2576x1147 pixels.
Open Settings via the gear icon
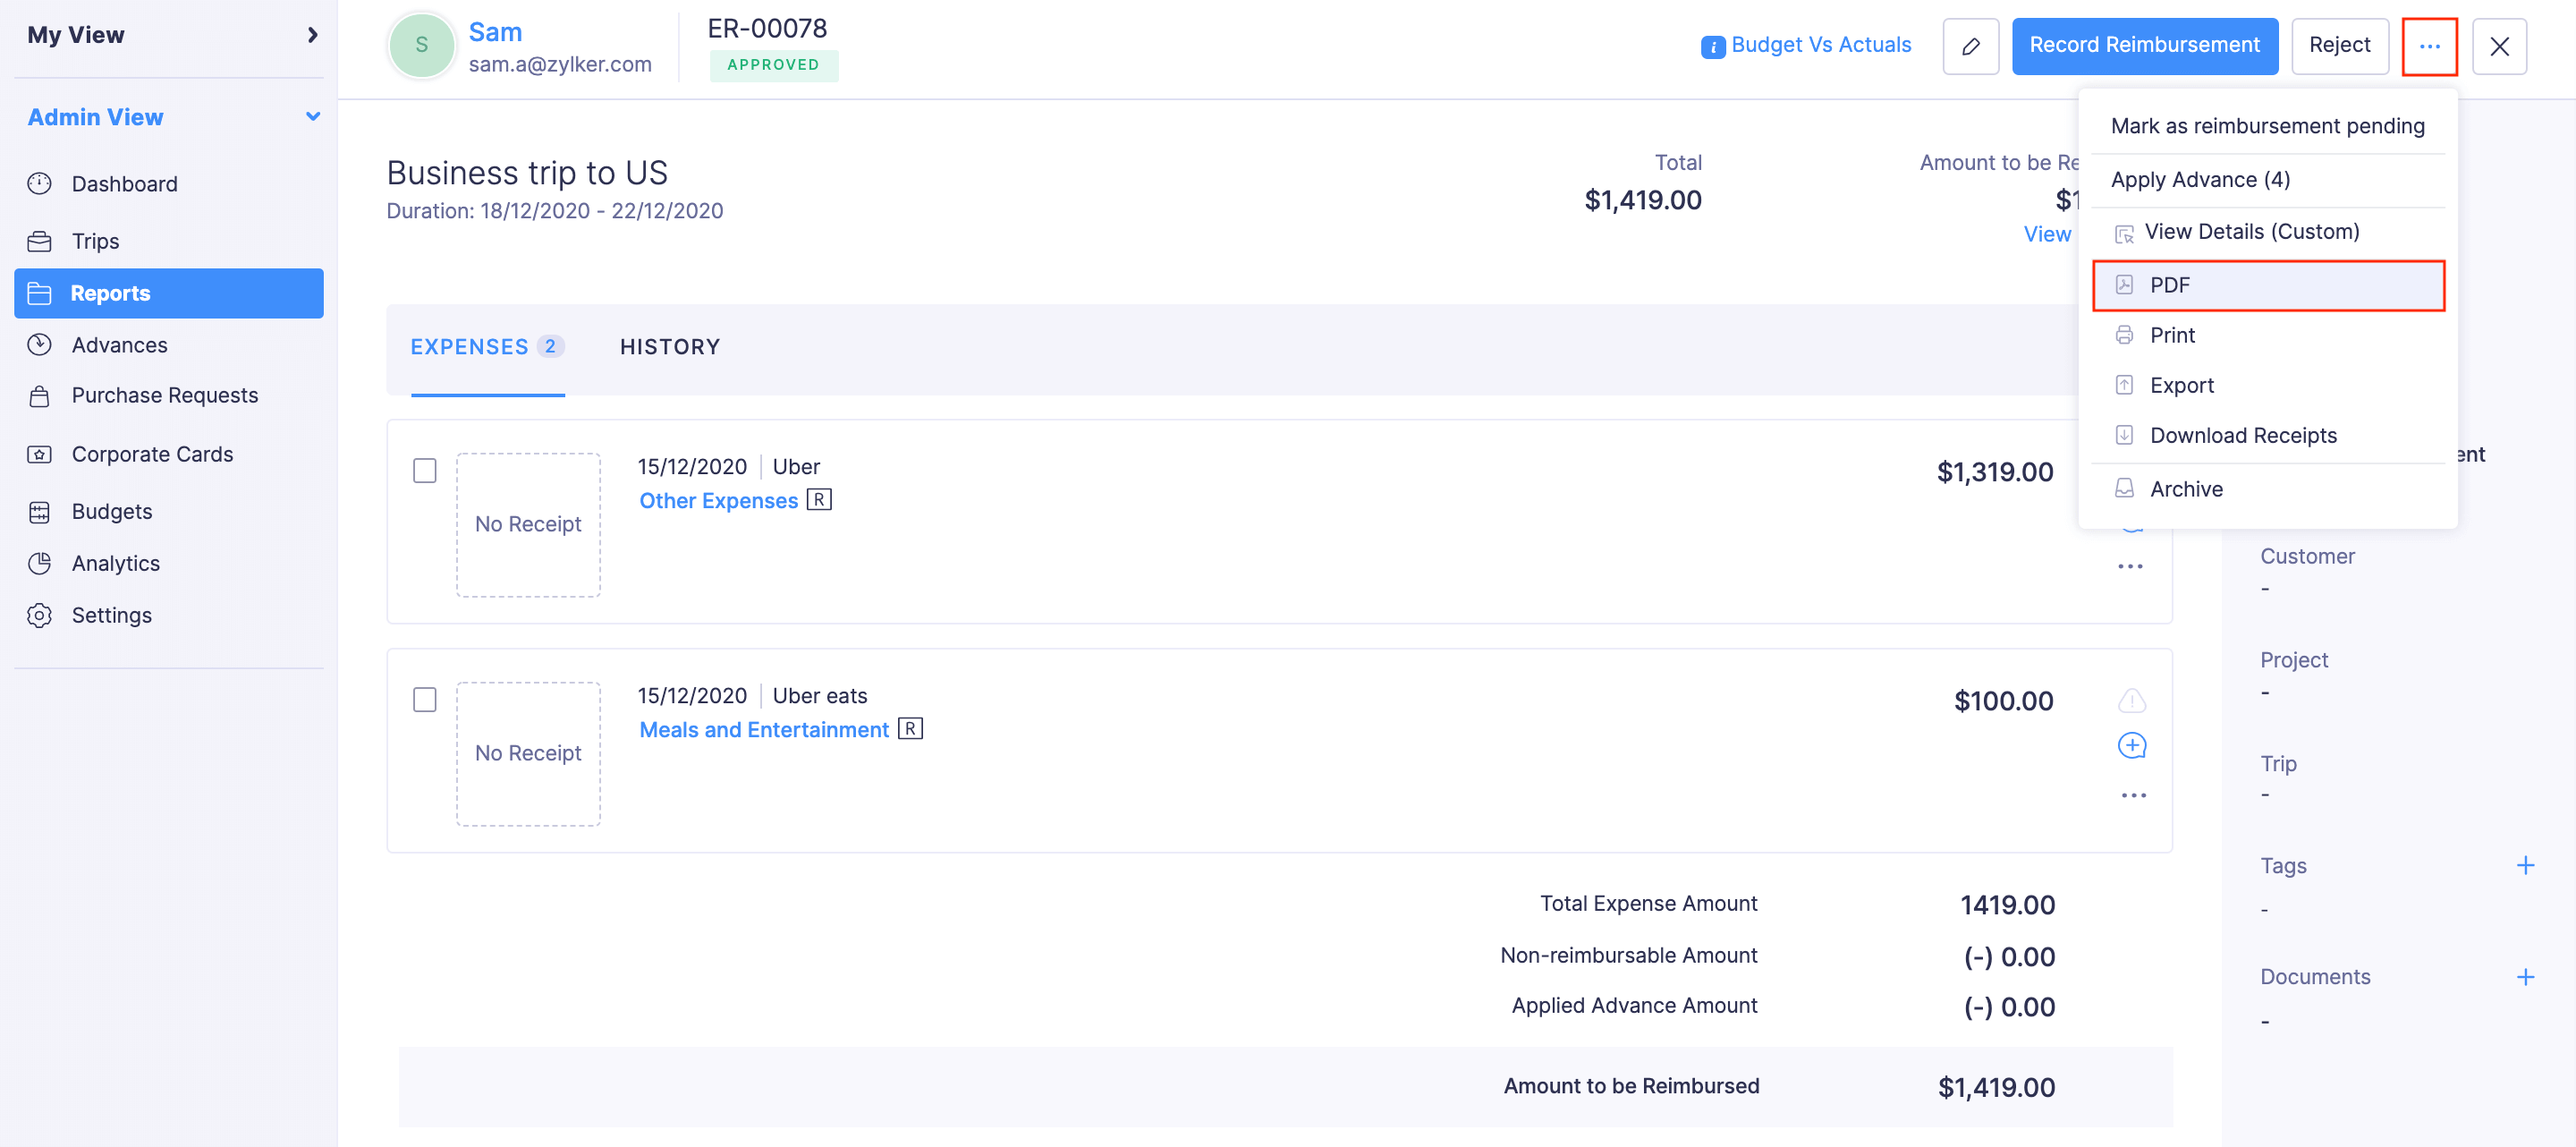coord(39,615)
